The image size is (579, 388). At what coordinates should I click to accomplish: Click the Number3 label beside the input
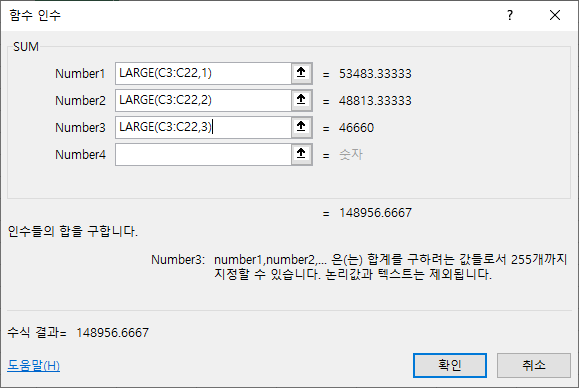[80, 128]
